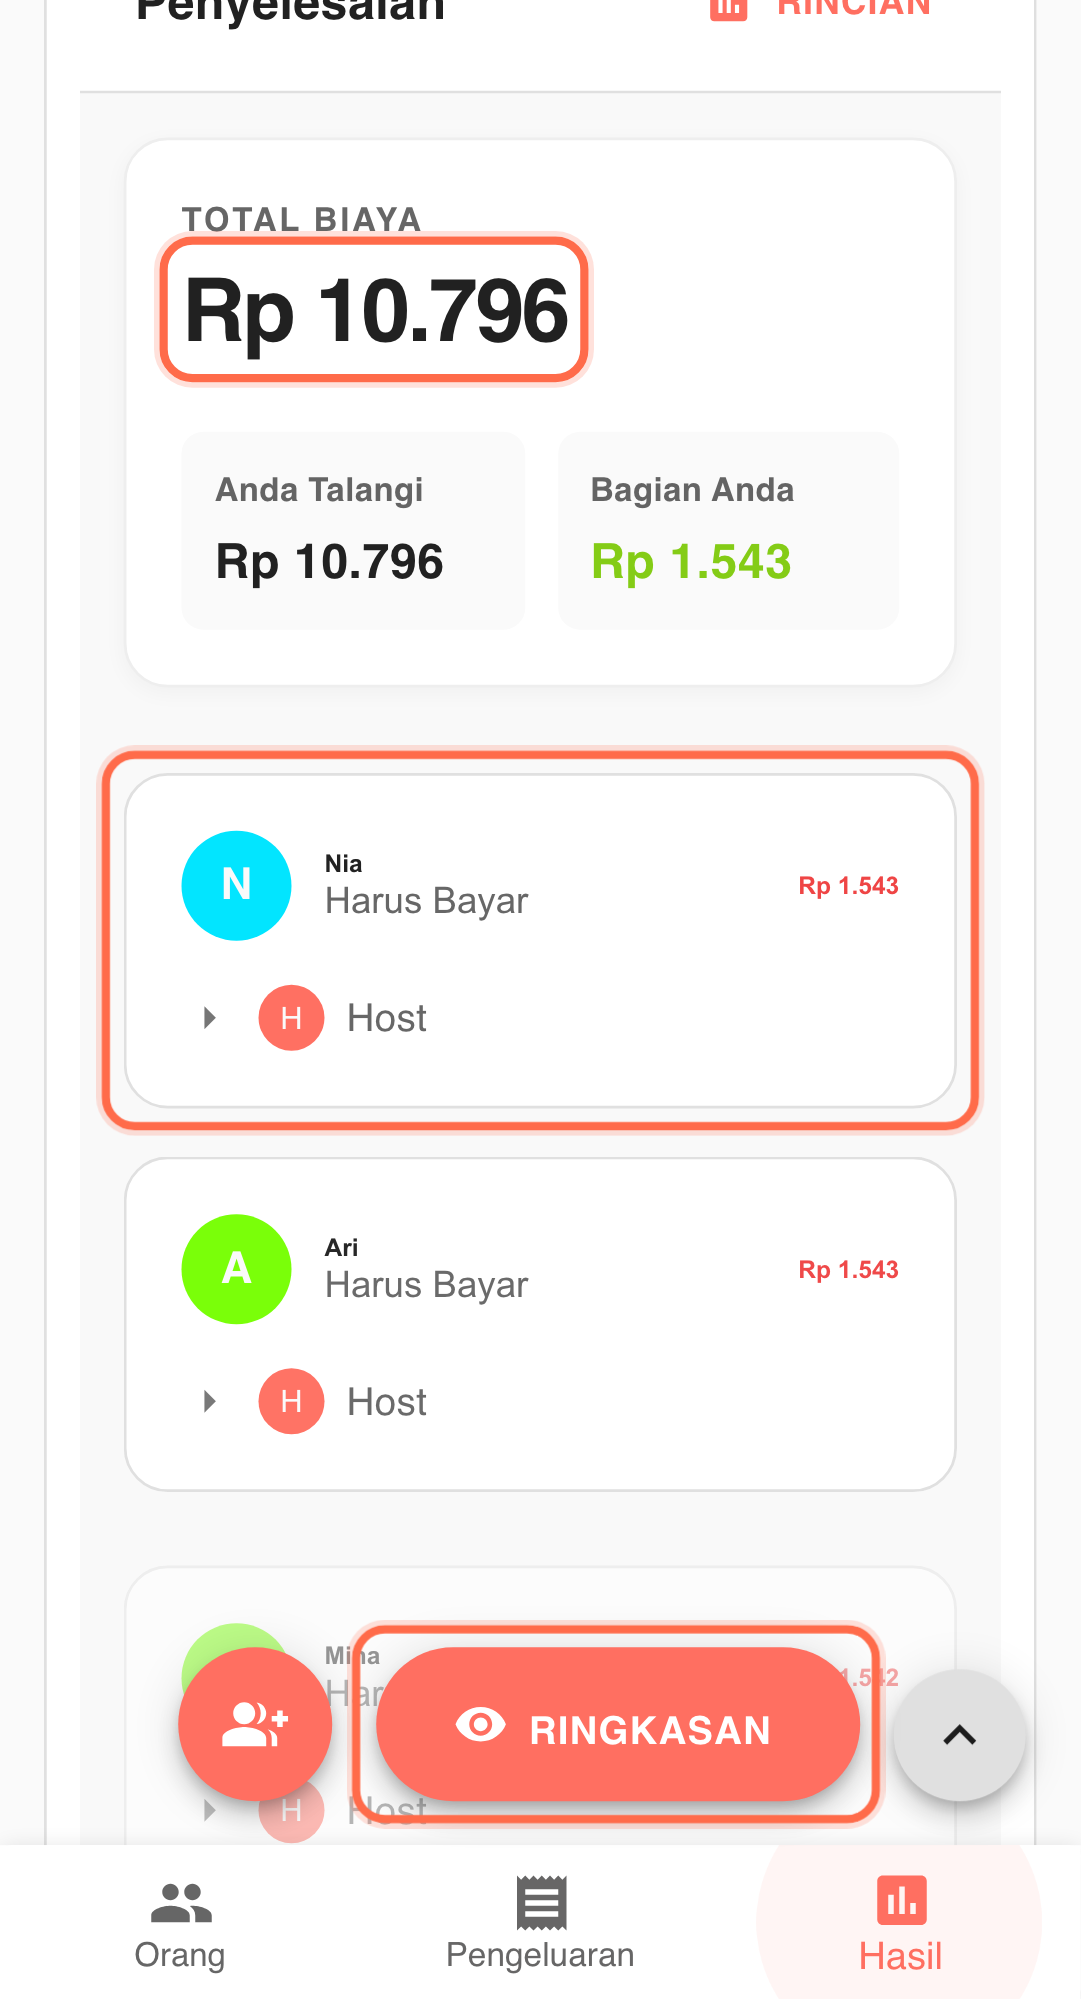1081x1999 pixels.
Task: Click Nia's cyan N avatar
Action: (236, 885)
